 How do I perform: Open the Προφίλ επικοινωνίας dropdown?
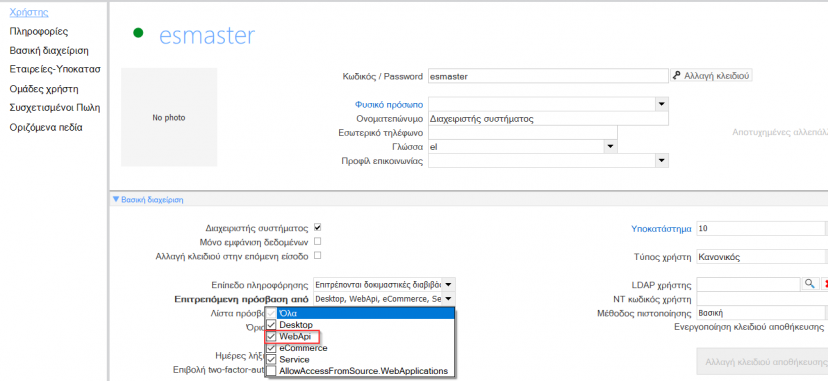point(662,160)
